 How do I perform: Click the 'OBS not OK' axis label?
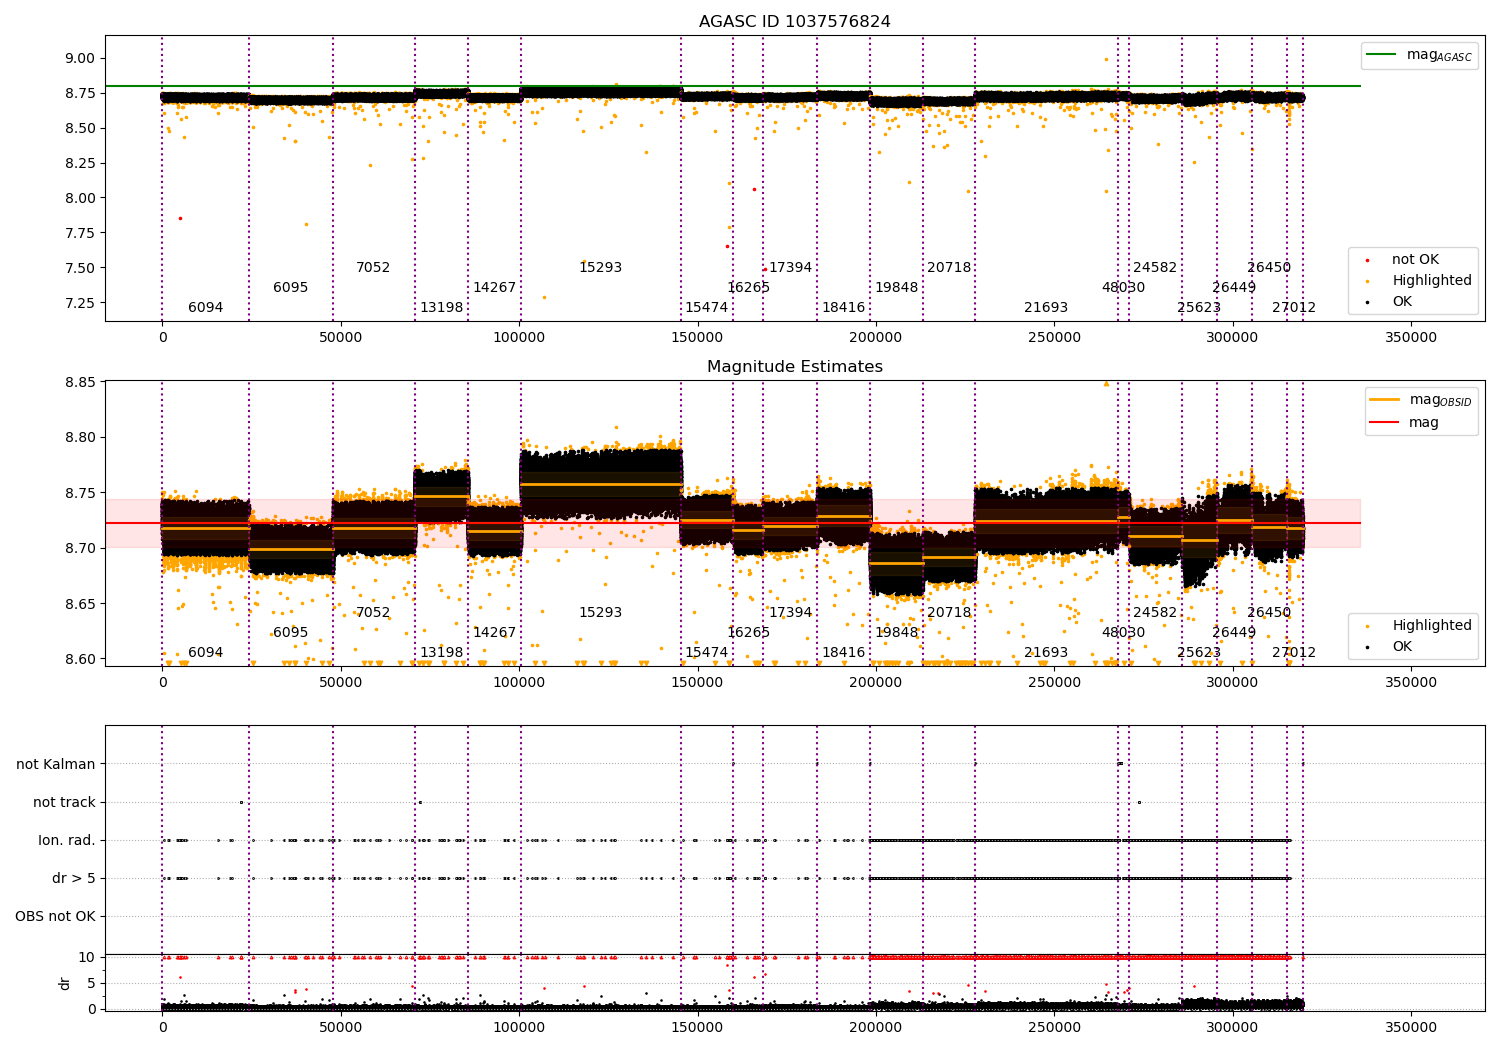55,917
